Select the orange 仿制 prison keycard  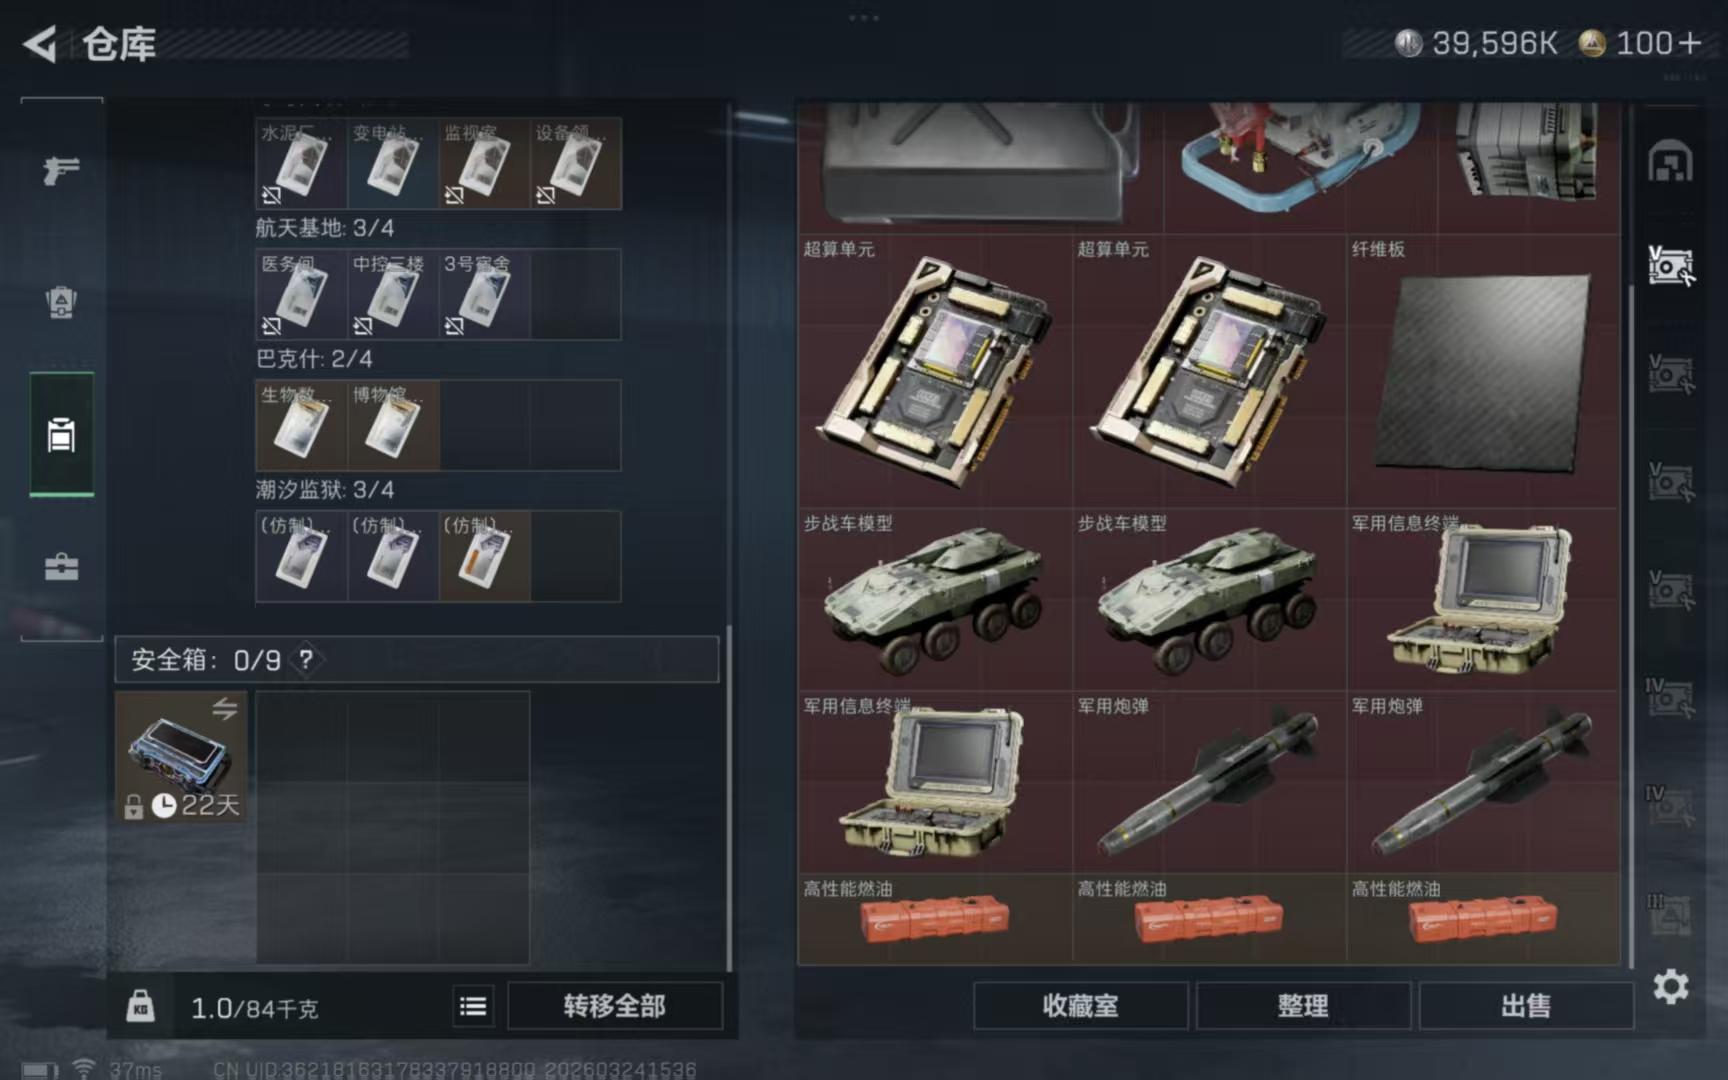484,556
